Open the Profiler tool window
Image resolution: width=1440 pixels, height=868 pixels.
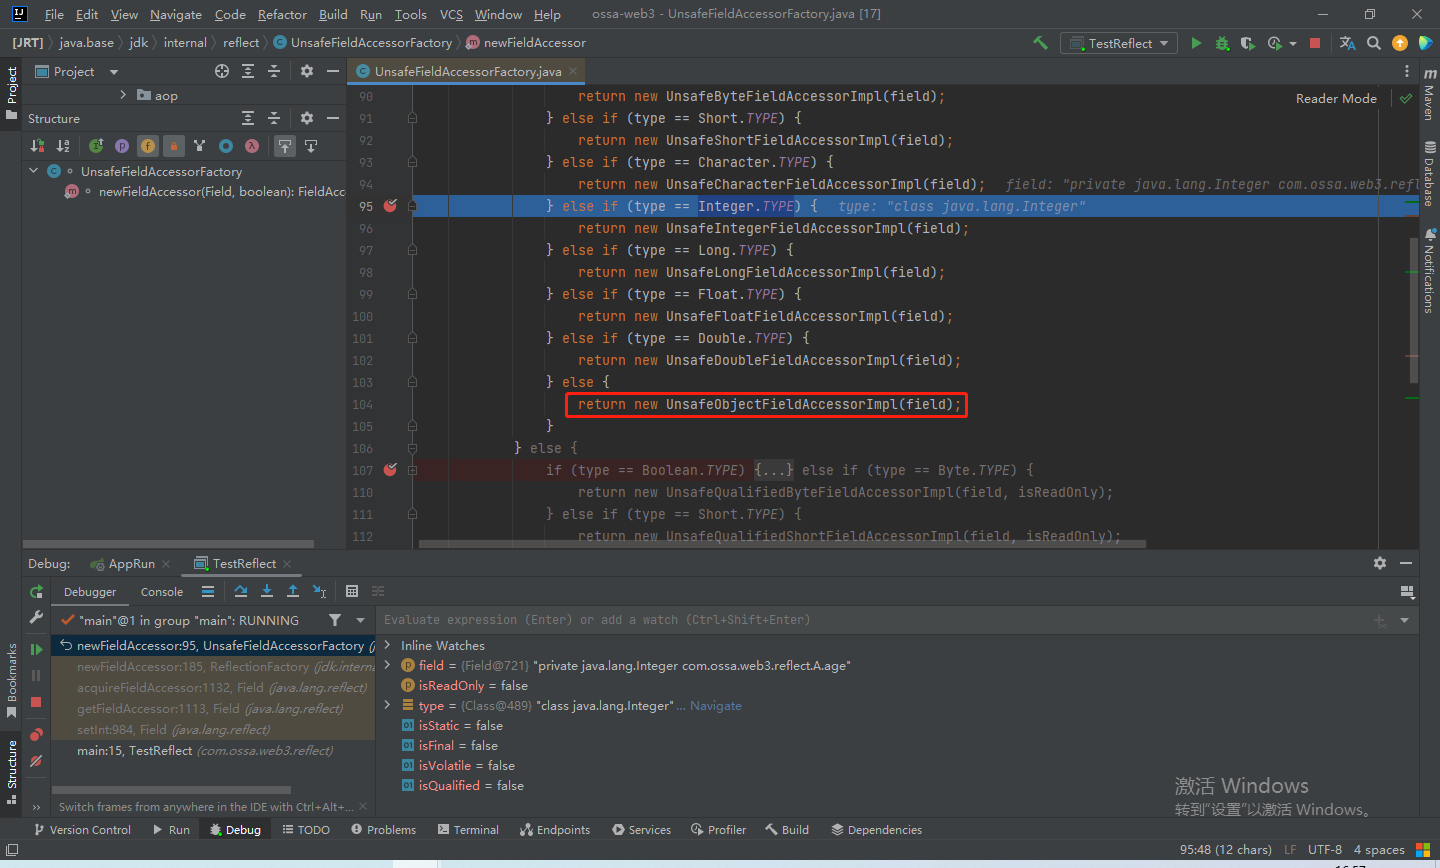718,829
